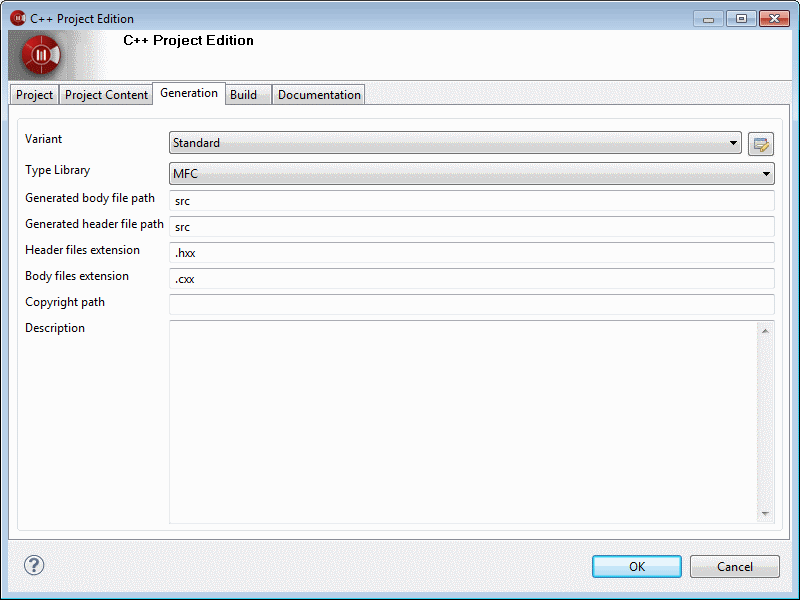Open the Project Content tab
Viewport: 800px width, 600px height.
pos(106,95)
